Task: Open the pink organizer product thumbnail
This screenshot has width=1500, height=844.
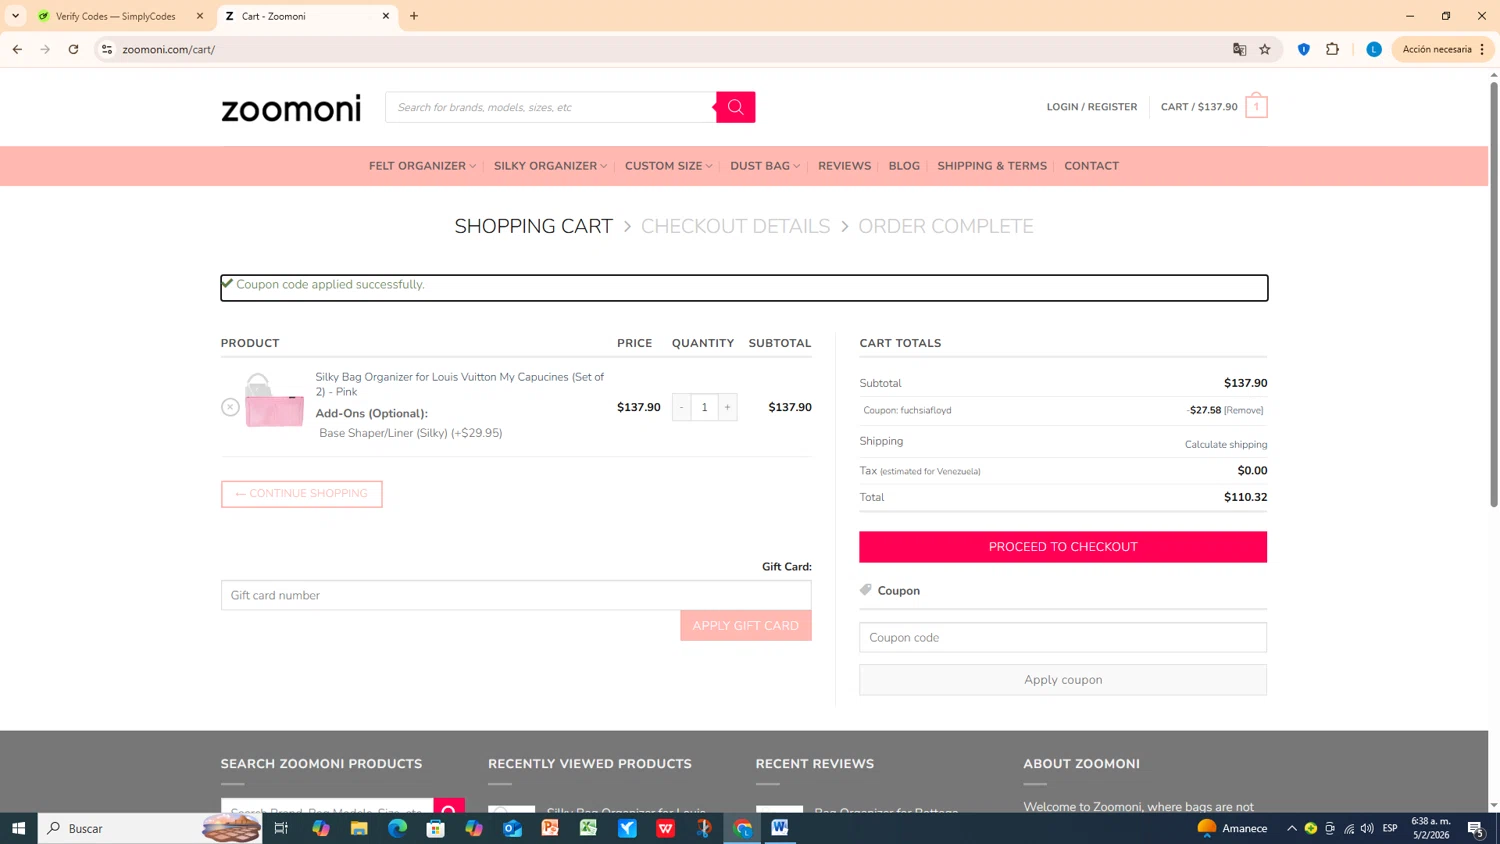Action: point(274,401)
